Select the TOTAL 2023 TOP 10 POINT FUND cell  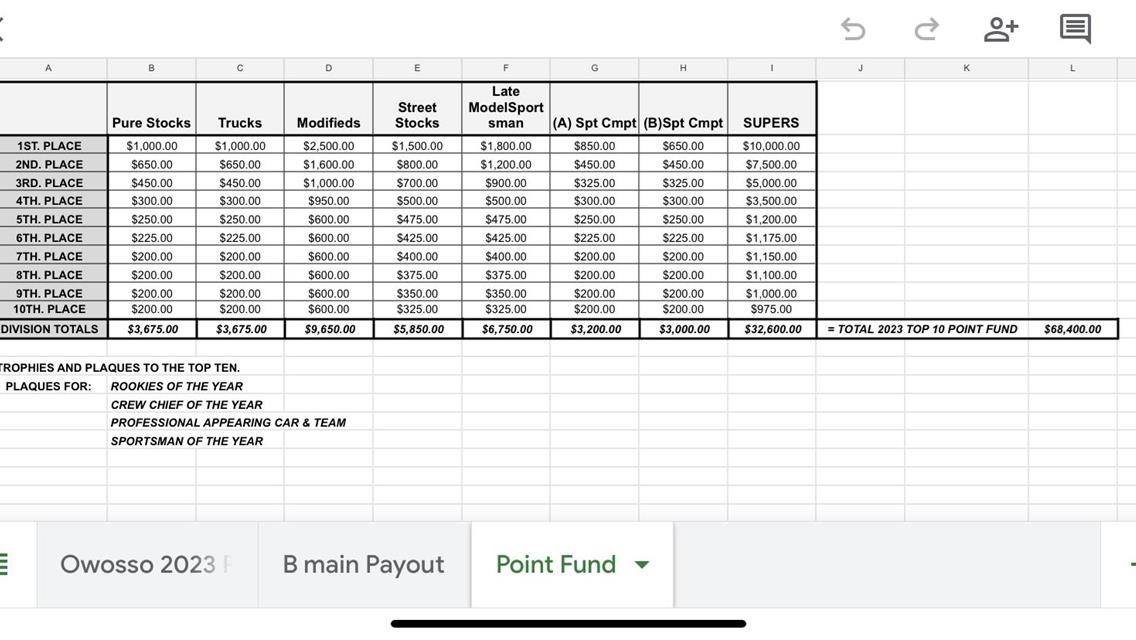click(922, 329)
